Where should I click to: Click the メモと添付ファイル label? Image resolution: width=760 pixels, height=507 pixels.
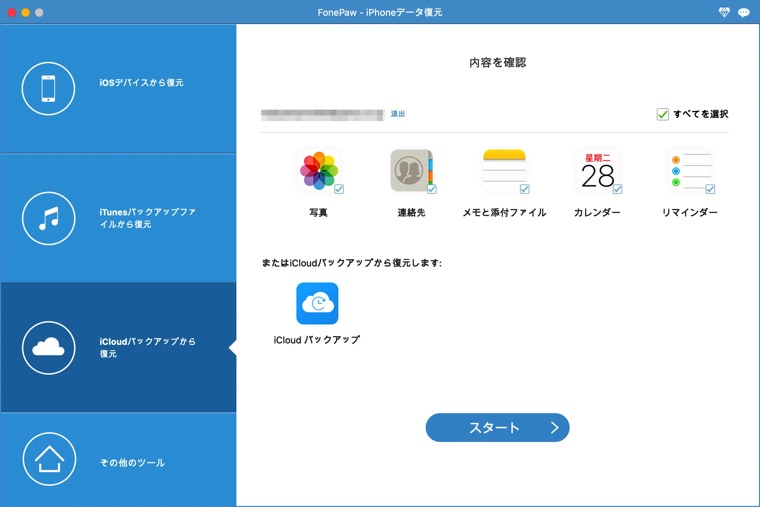pyautogui.click(x=504, y=212)
